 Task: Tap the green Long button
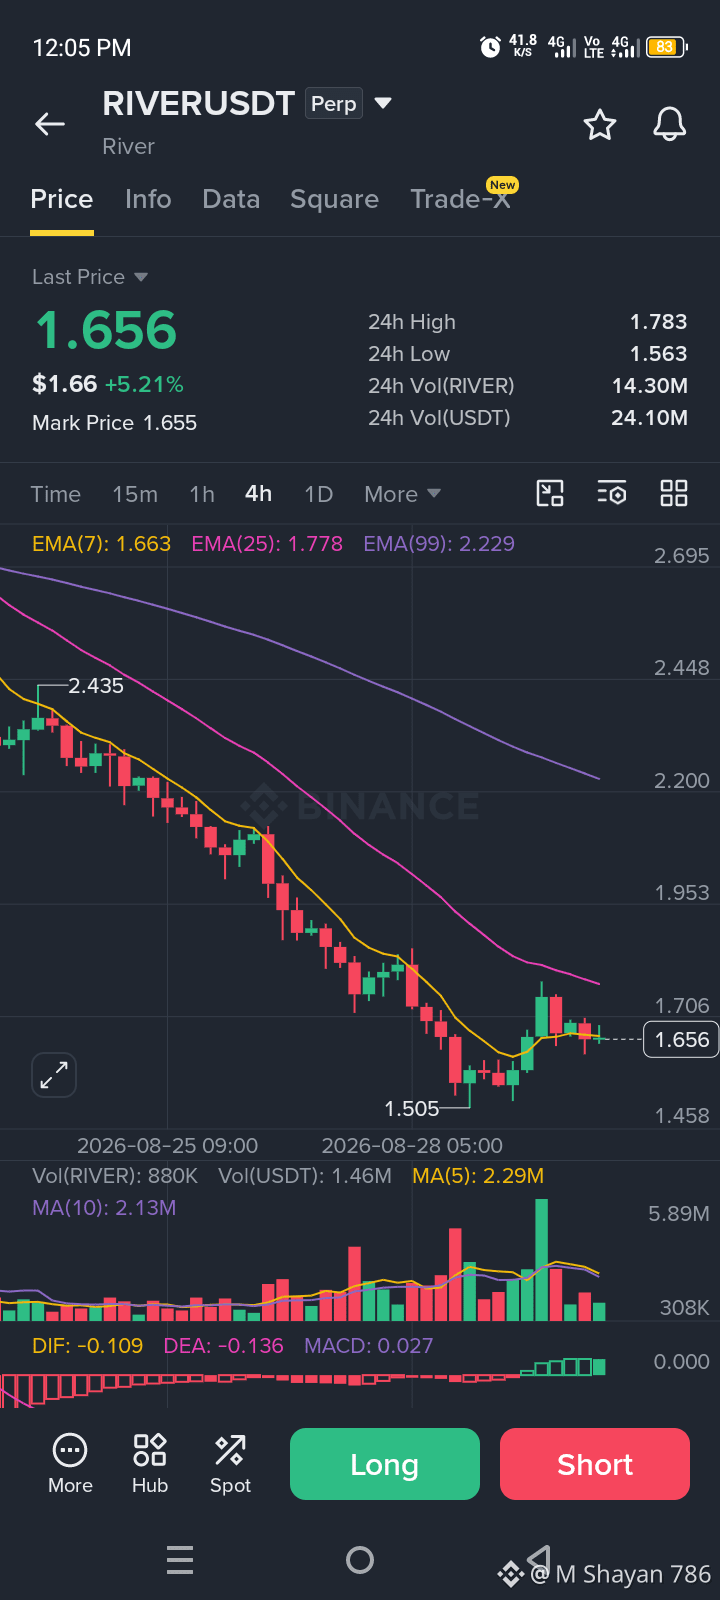tap(385, 1464)
